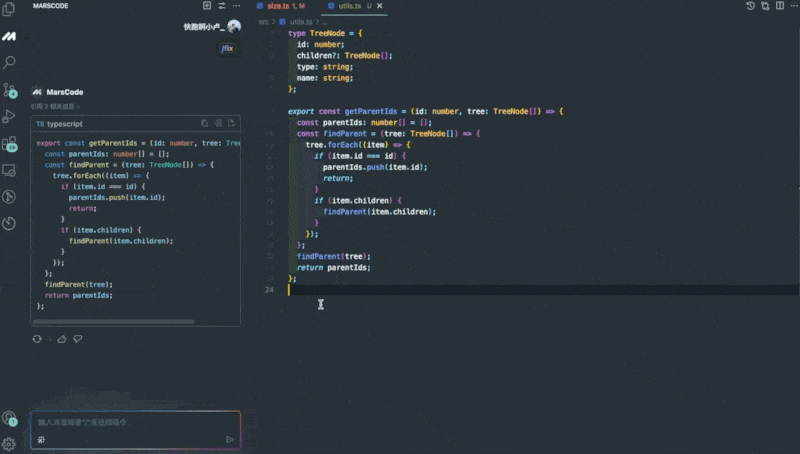The width and height of the screenshot is (800, 454).
Task: Open Source Control view
Action: tap(10, 90)
